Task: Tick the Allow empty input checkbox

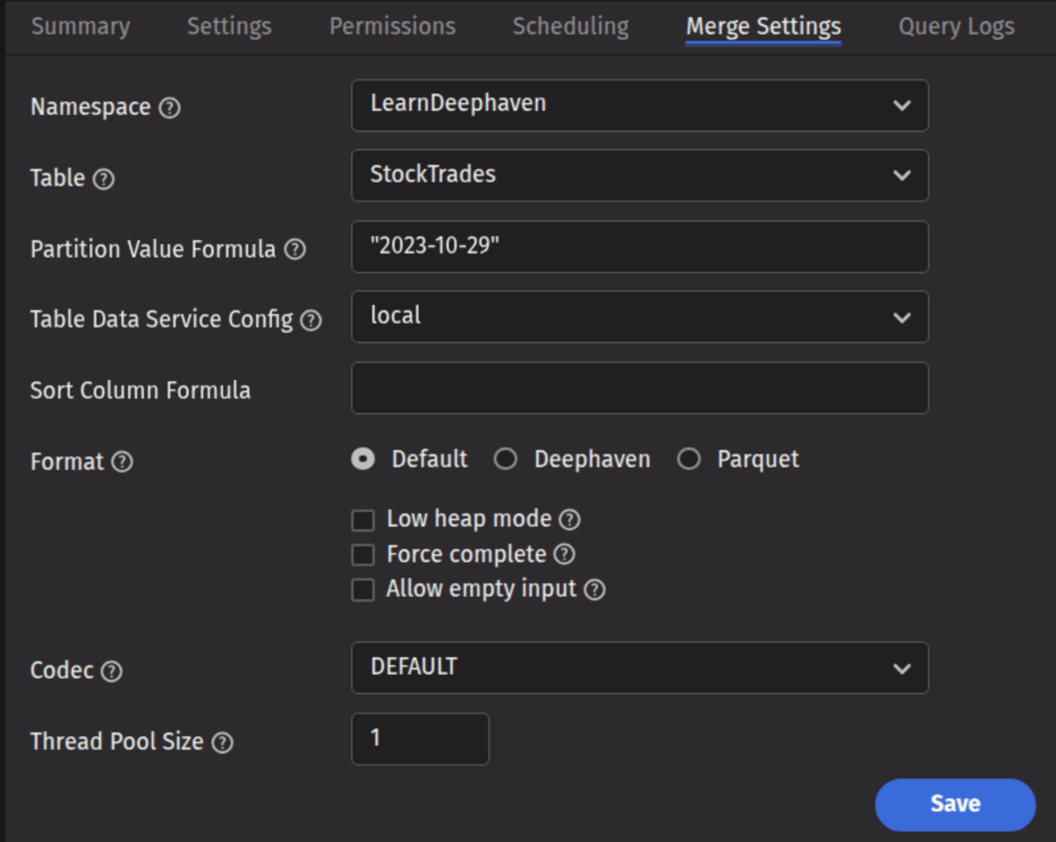Action: coord(363,590)
